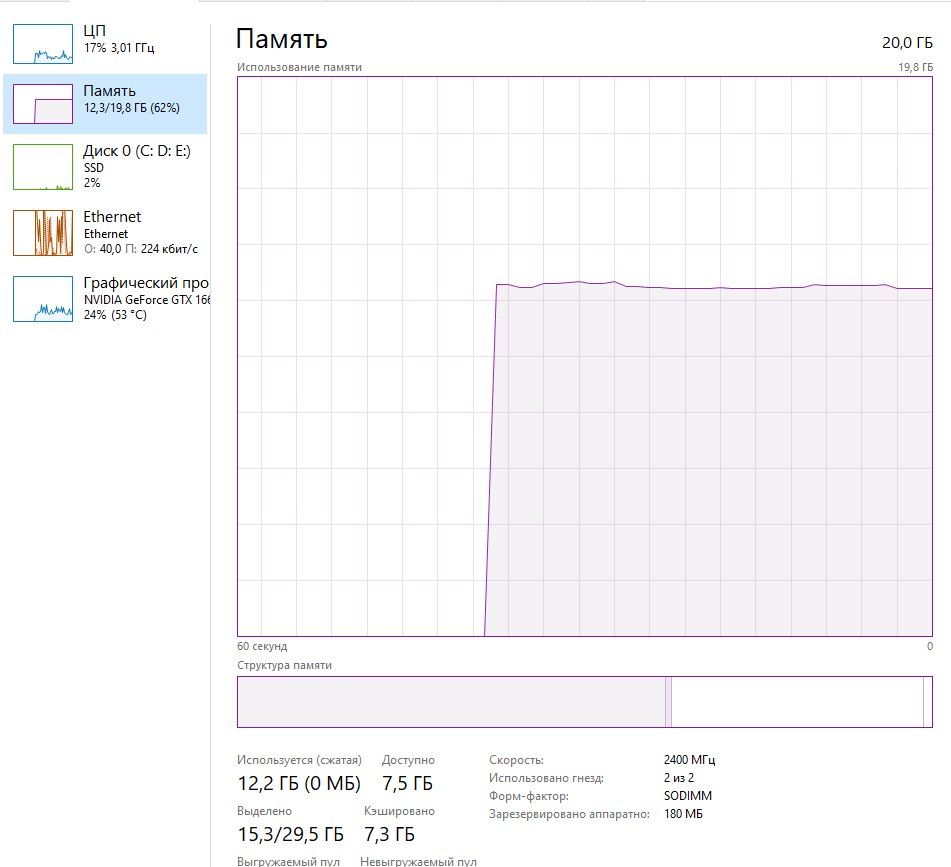The image size is (951, 867).
Task: Click the 2 из 2 slots value
Action: pos(679,778)
